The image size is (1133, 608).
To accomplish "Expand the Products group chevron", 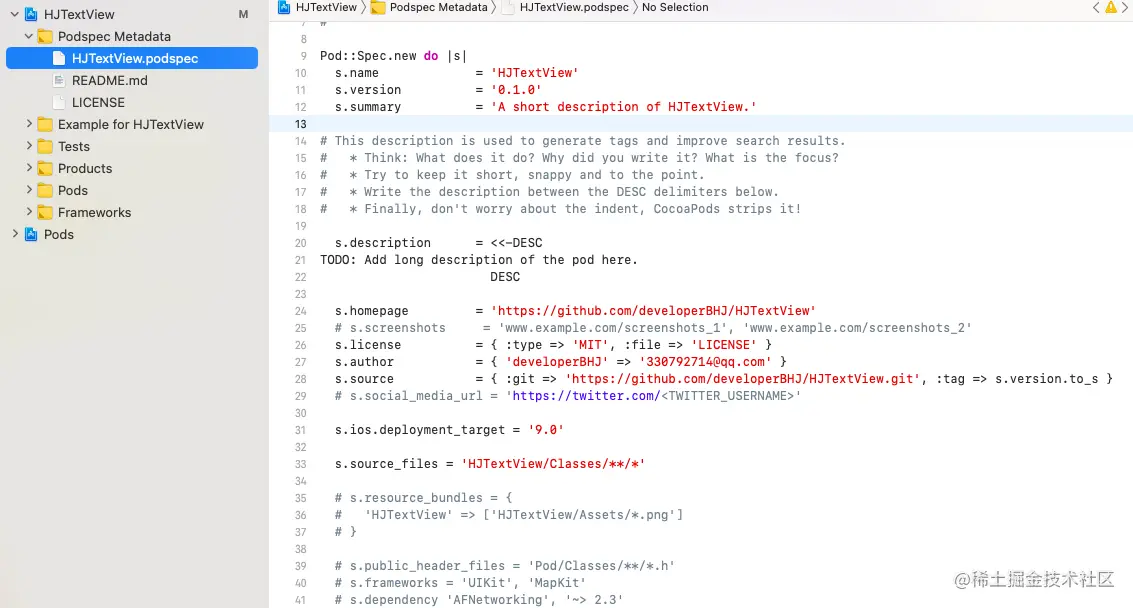I will [29, 168].
